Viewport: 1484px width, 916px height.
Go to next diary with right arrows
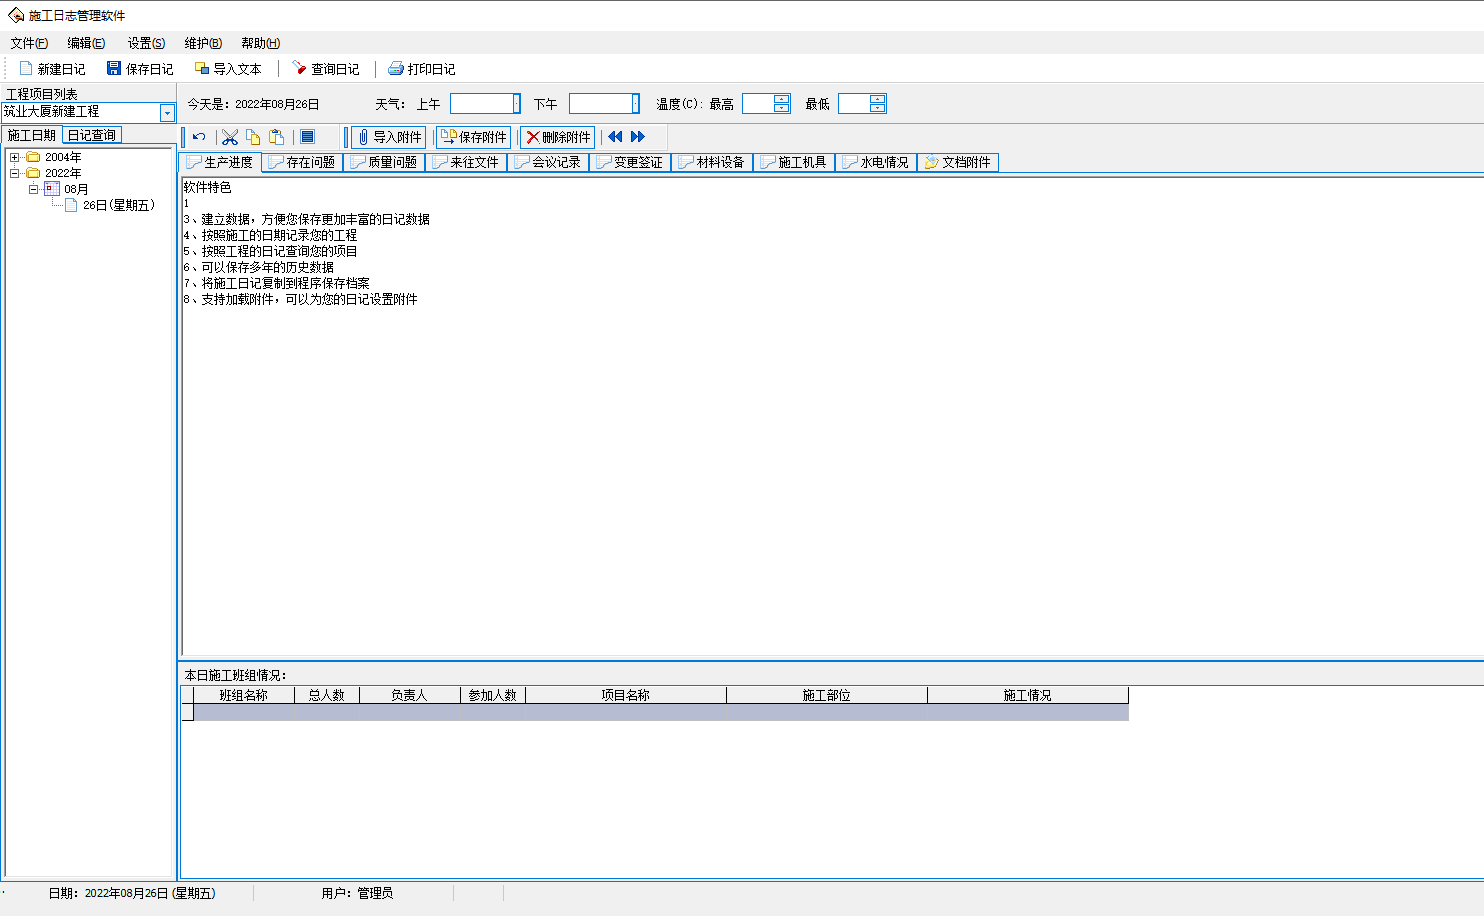(638, 137)
